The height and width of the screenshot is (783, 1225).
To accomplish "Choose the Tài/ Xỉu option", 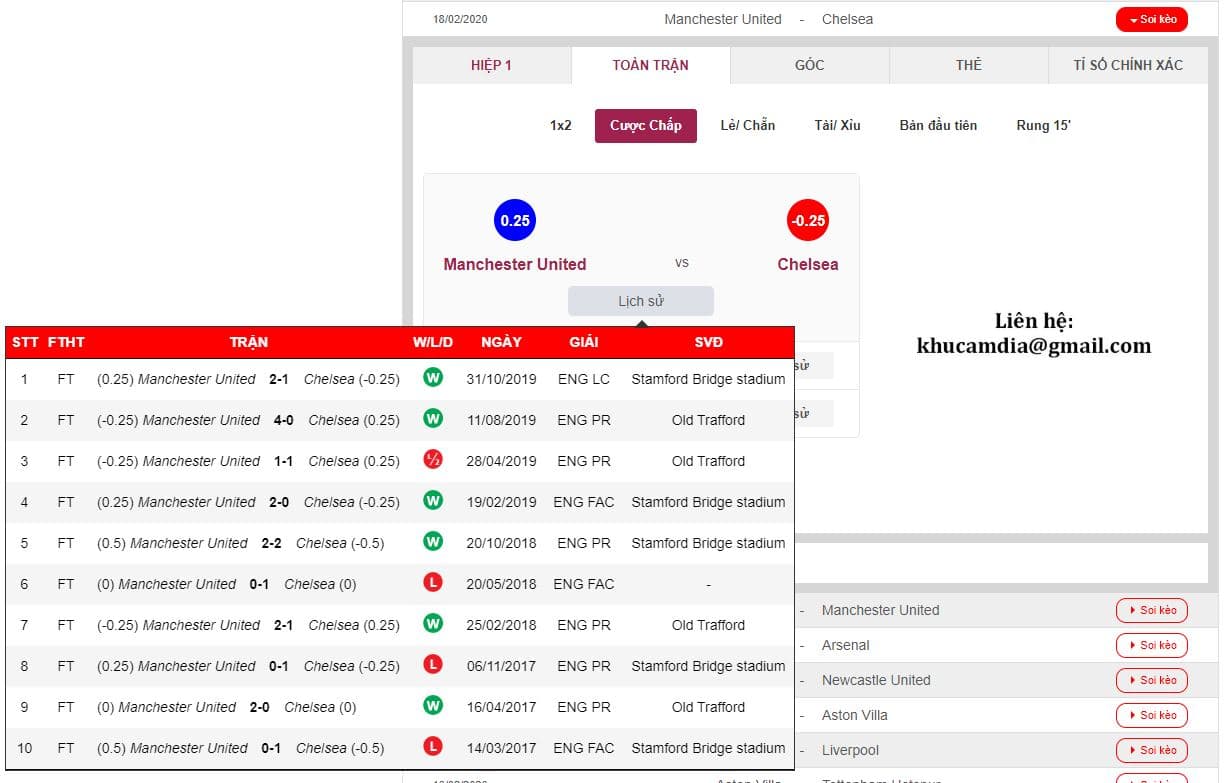I will (x=838, y=125).
